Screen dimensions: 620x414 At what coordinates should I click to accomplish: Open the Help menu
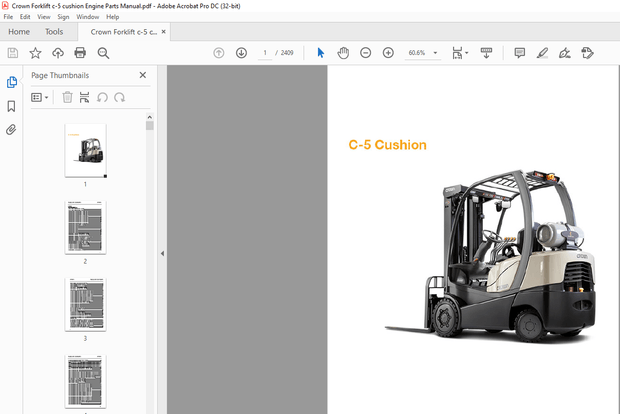113,17
